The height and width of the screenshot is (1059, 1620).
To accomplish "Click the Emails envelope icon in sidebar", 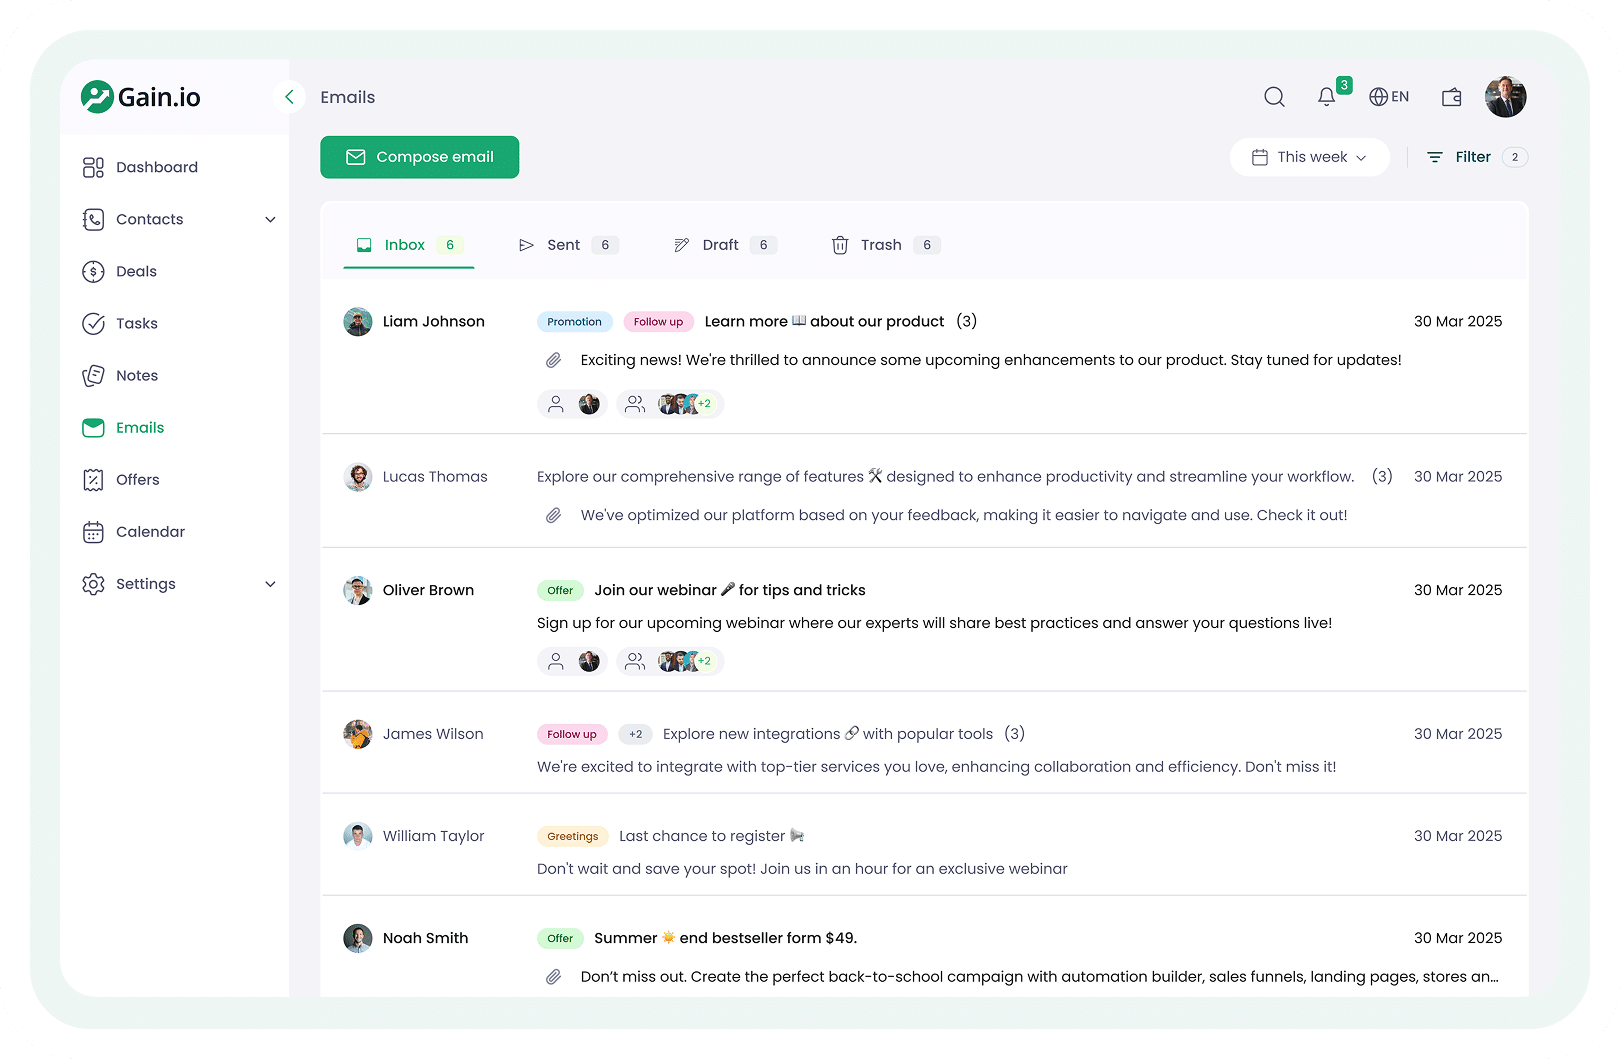I will pyautogui.click(x=93, y=427).
